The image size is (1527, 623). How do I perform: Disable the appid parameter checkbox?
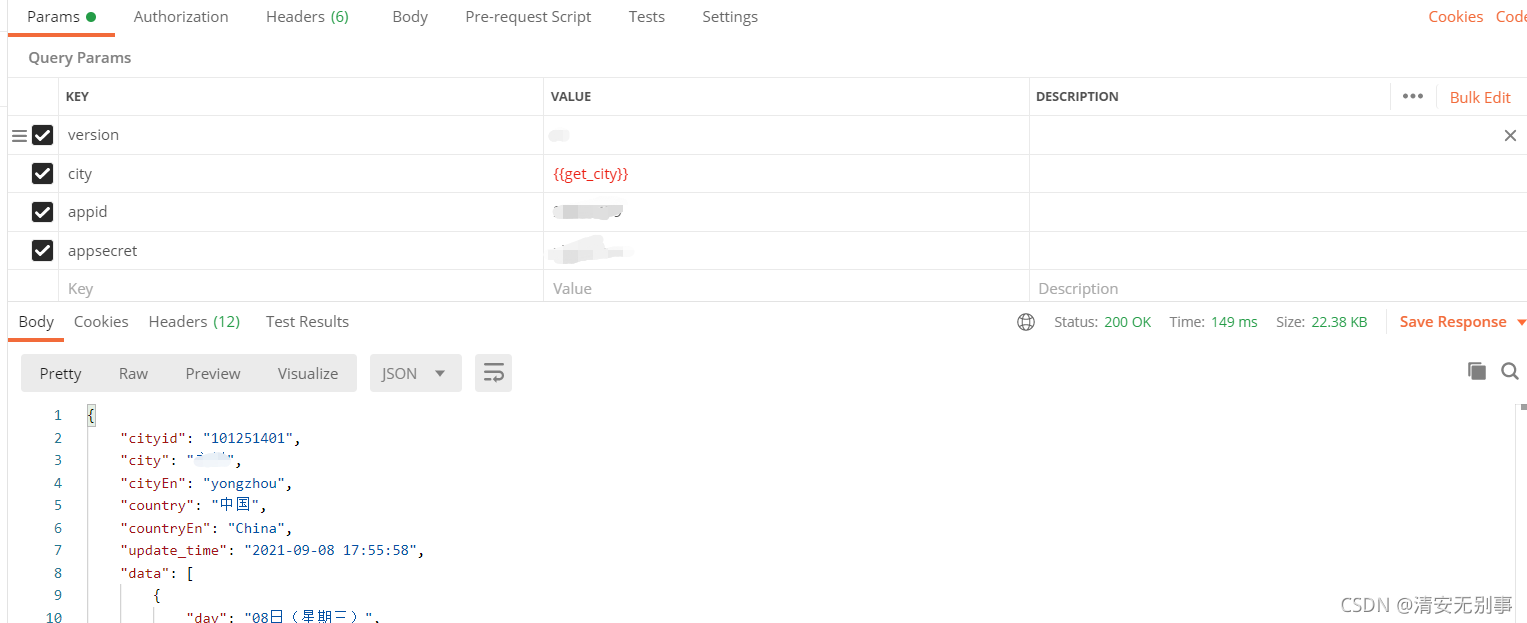[42, 212]
